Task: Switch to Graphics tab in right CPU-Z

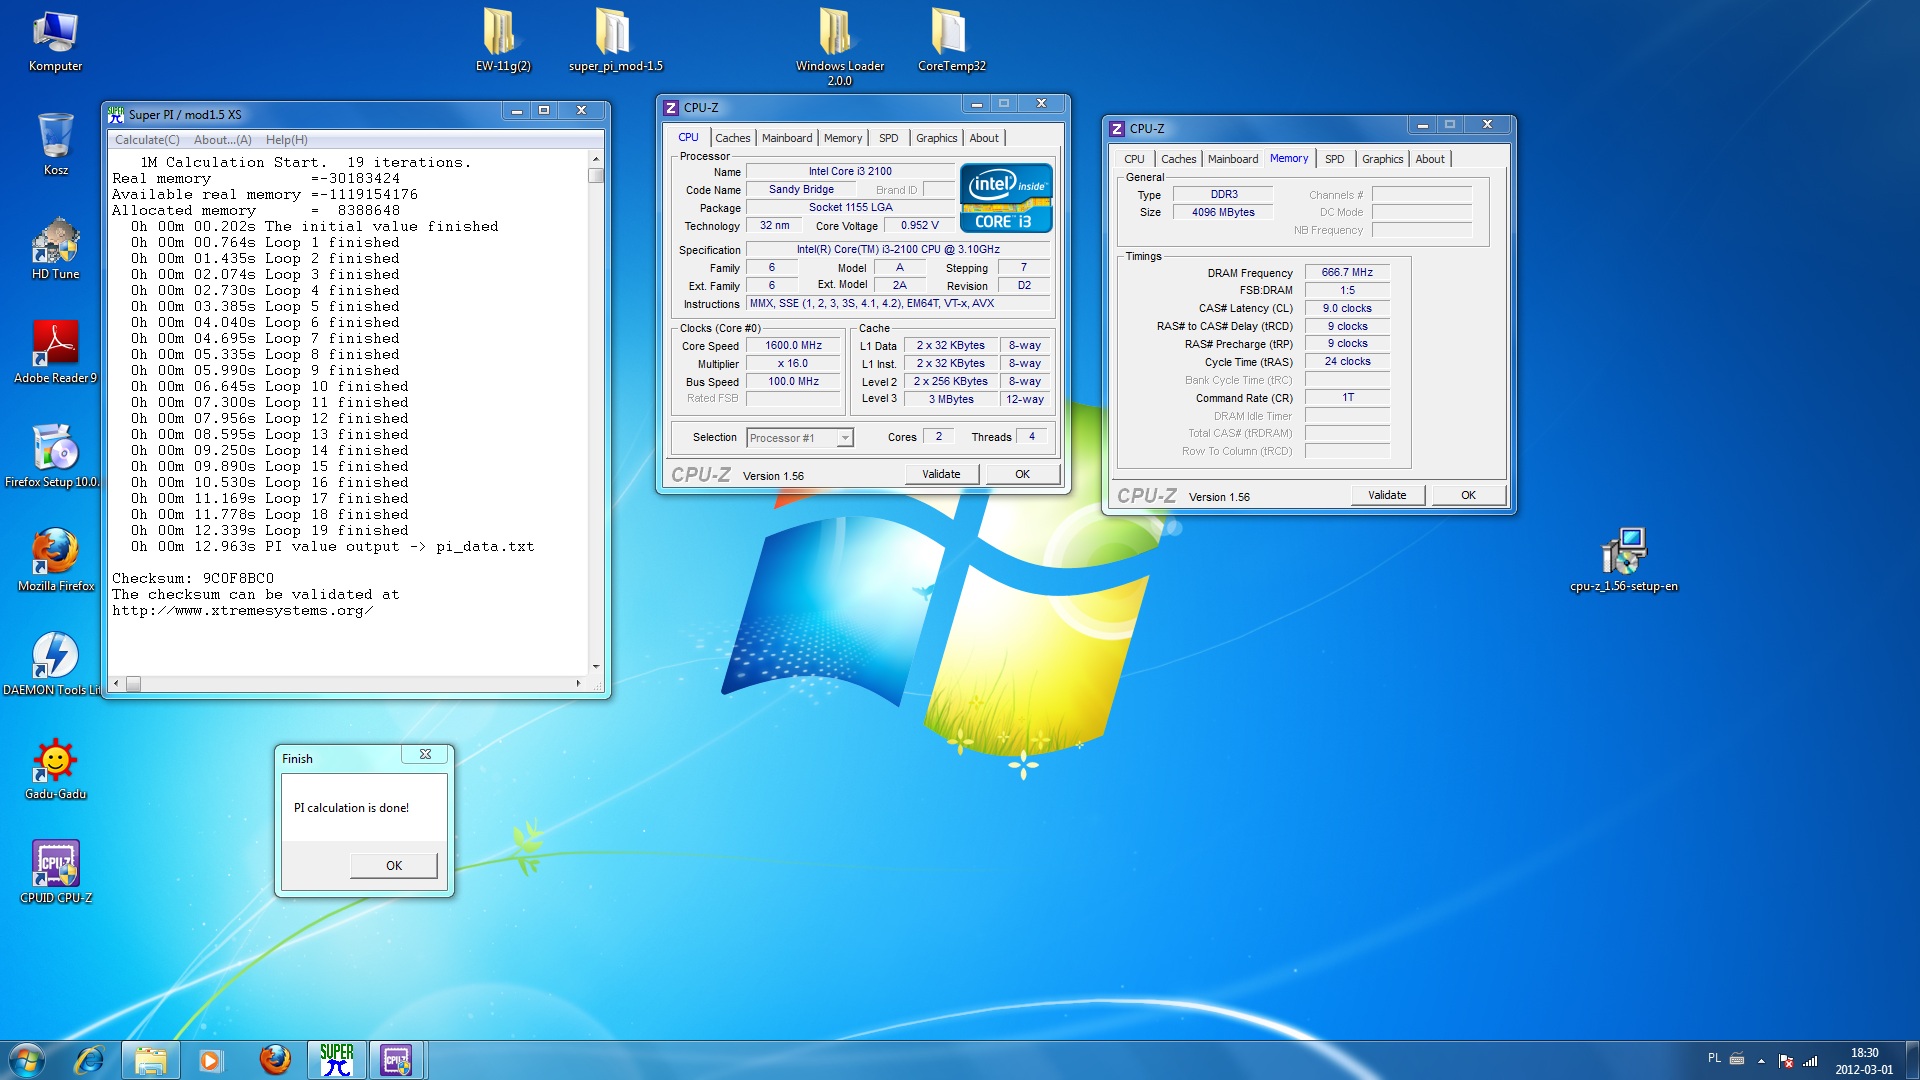Action: coord(1383,159)
